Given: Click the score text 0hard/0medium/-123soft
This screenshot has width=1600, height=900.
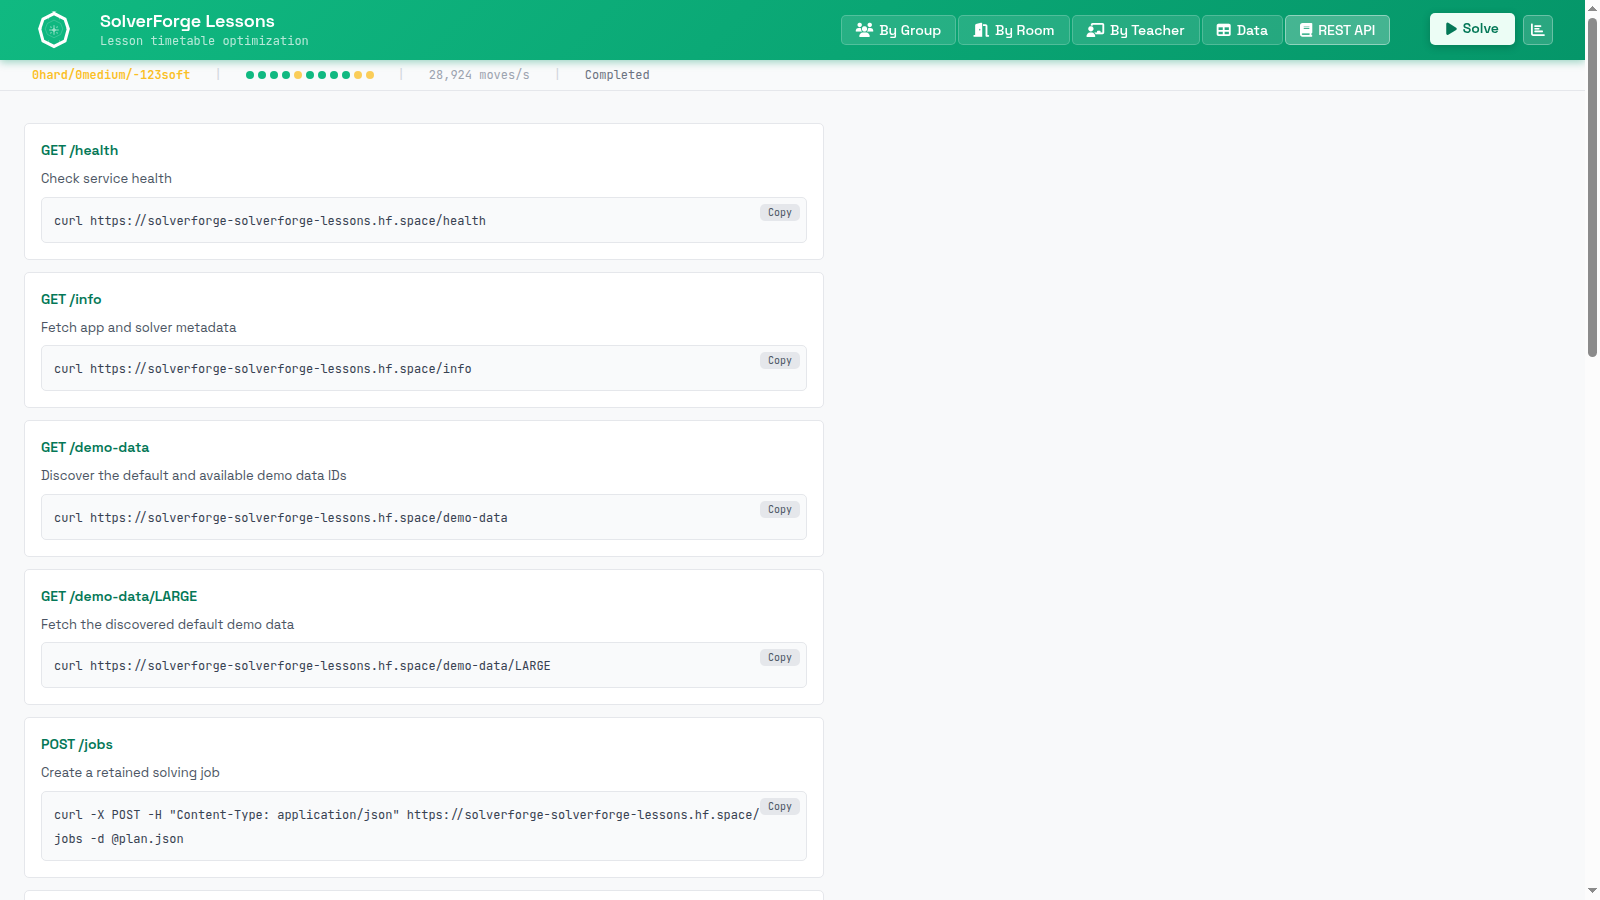Looking at the screenshot, I should click(x=111, y=75).
